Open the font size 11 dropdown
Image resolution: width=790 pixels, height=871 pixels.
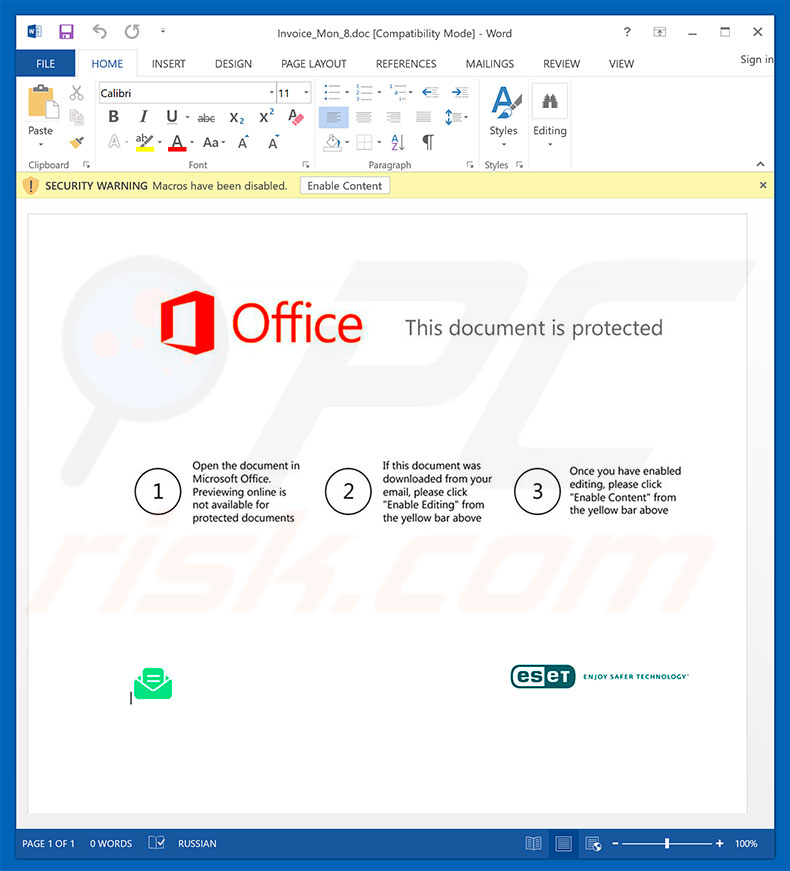(x=306, y=93)
